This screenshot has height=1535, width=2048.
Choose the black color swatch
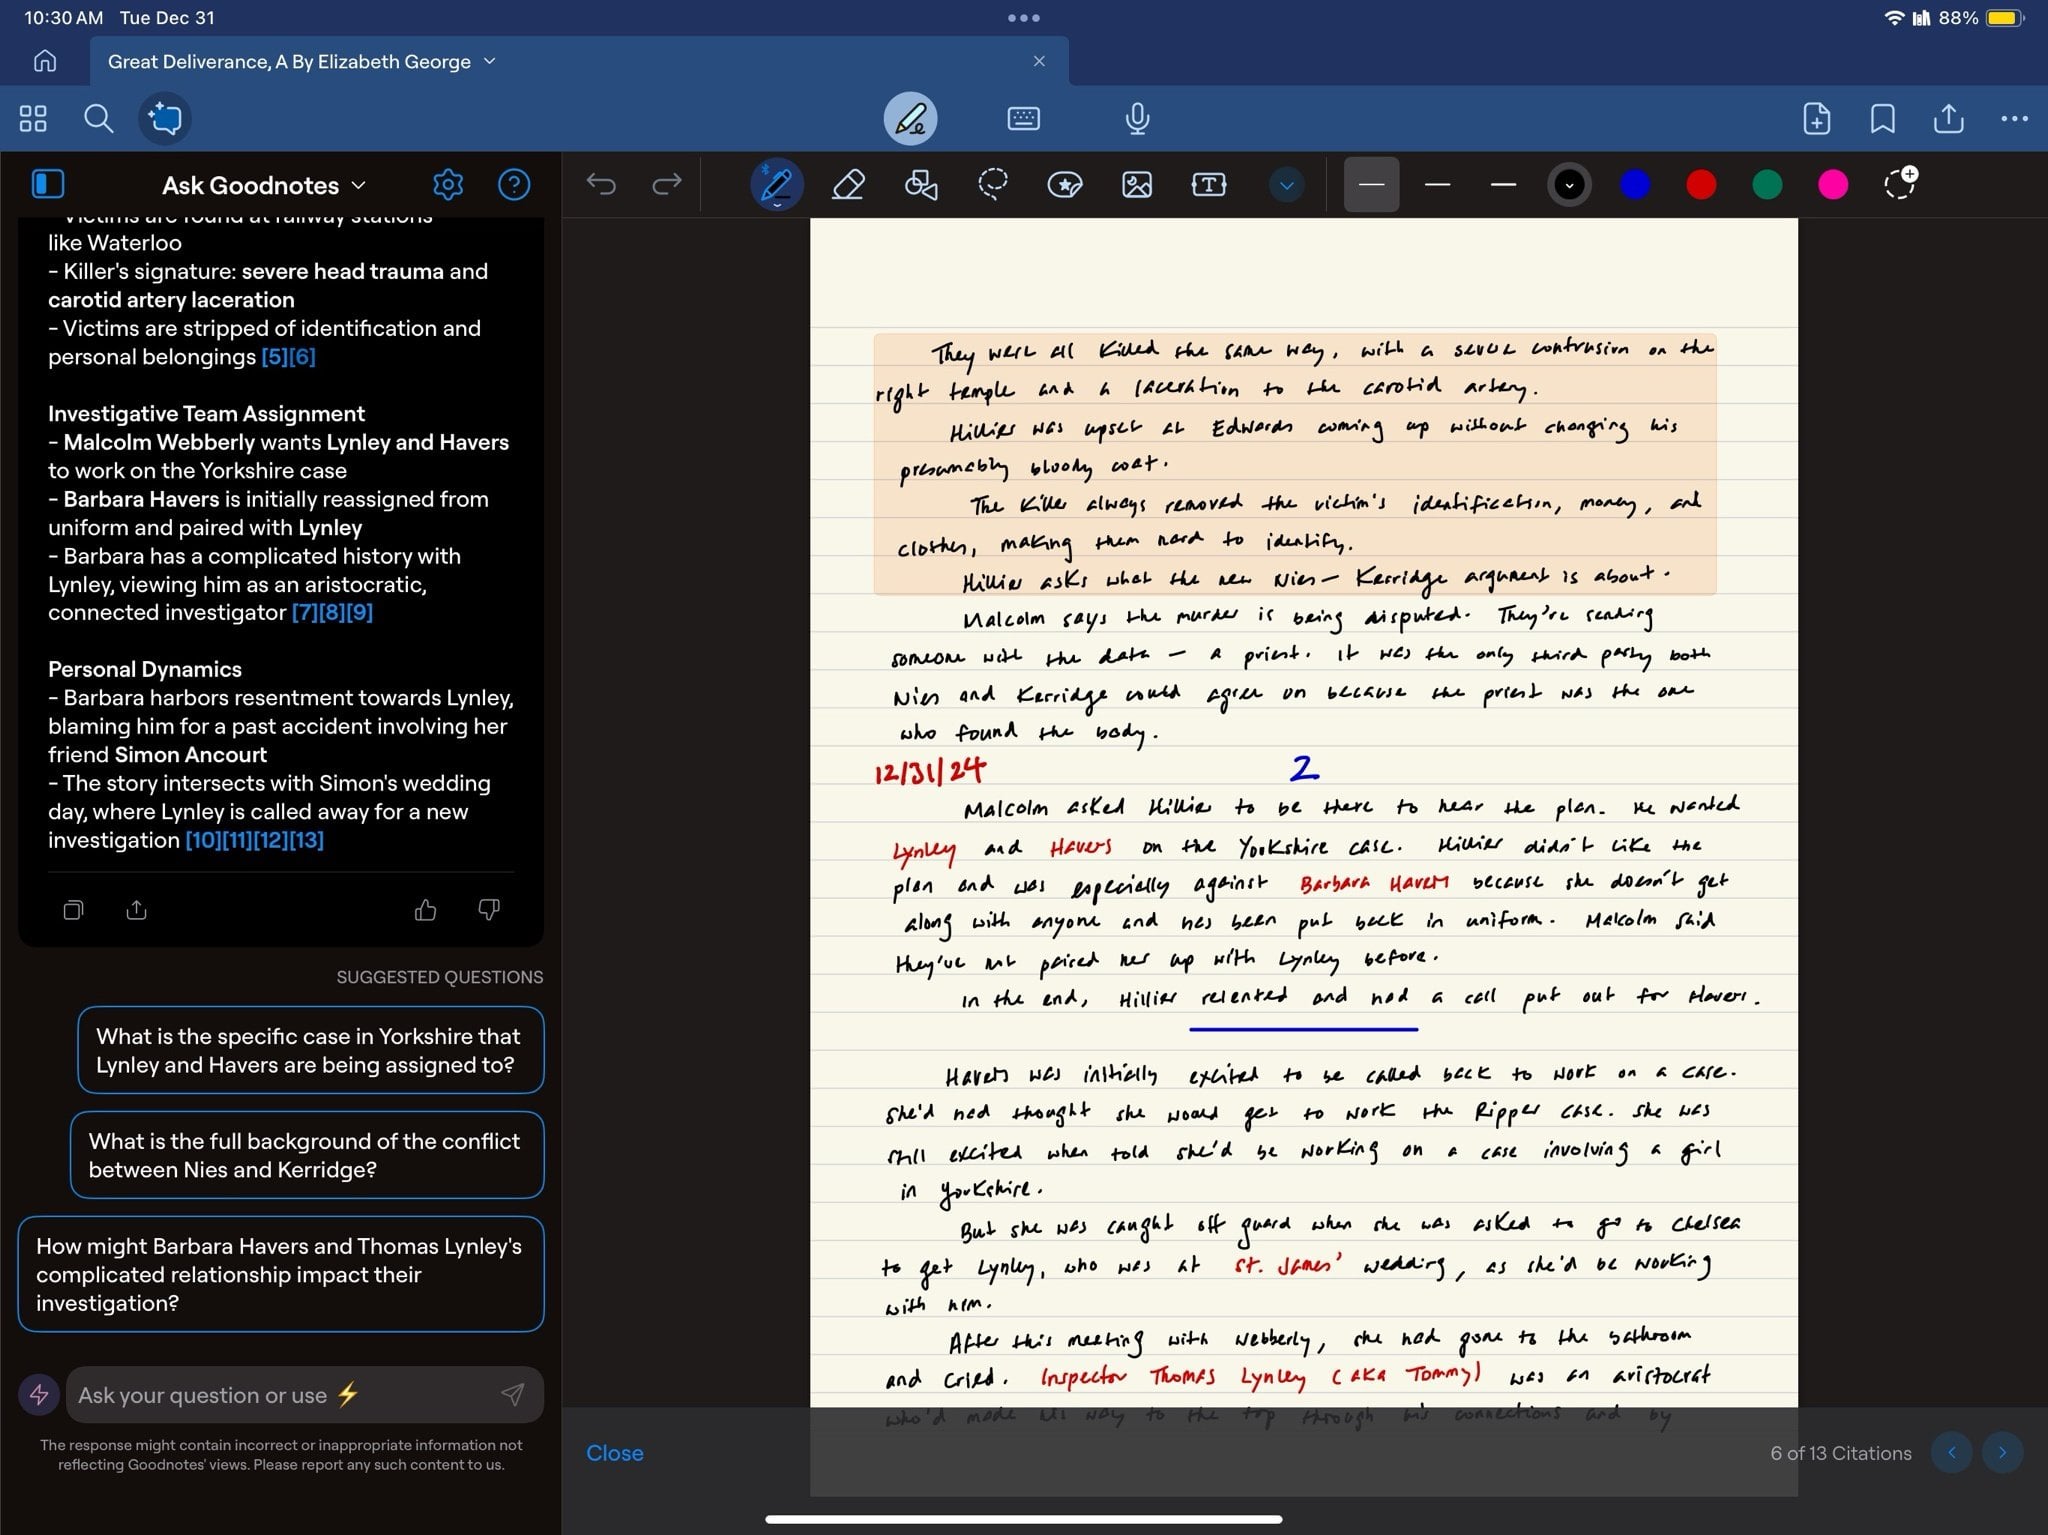click(1569, 185)
